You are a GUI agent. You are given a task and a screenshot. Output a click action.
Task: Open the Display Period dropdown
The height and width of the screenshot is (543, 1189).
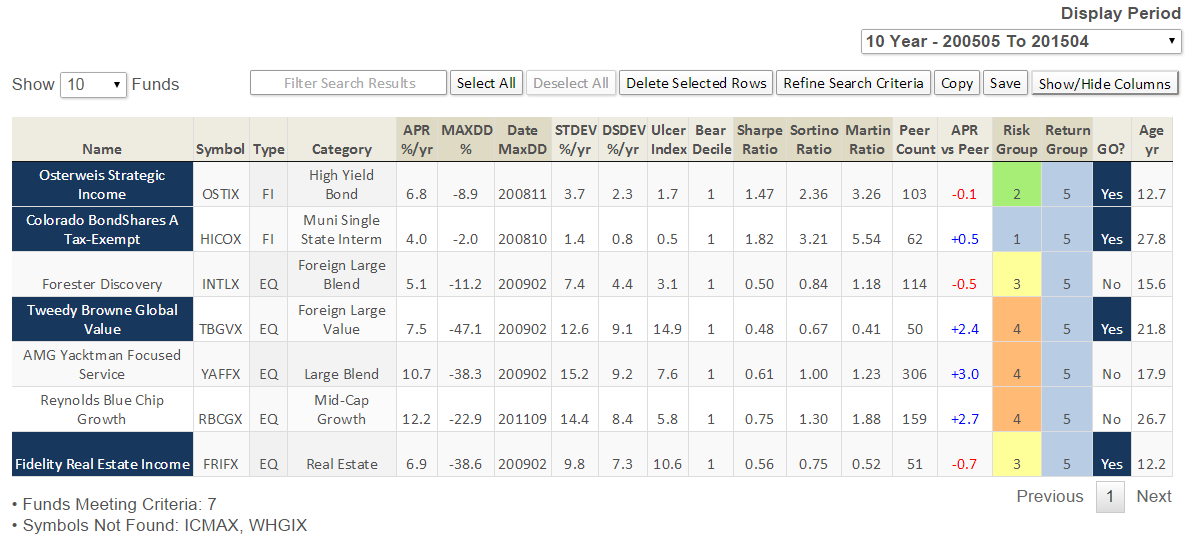coord(1021,42)
